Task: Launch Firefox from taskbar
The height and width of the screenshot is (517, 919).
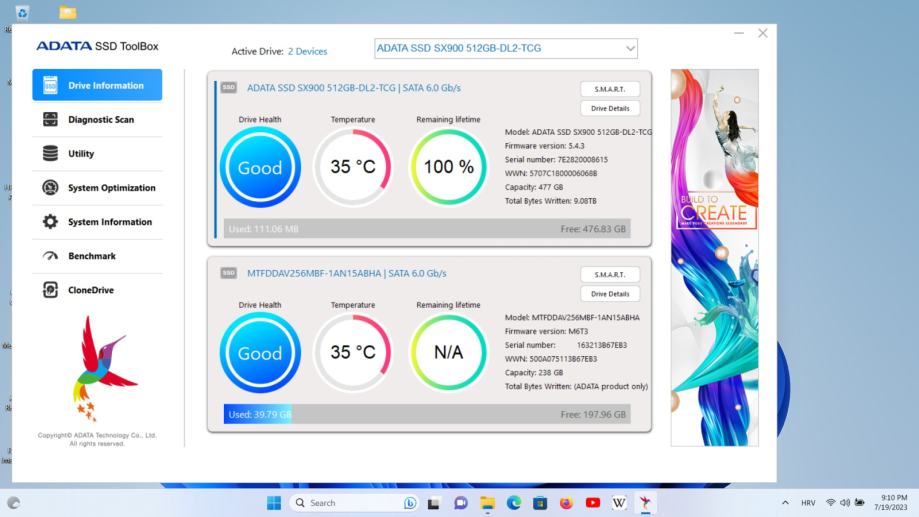Action: 566,503
